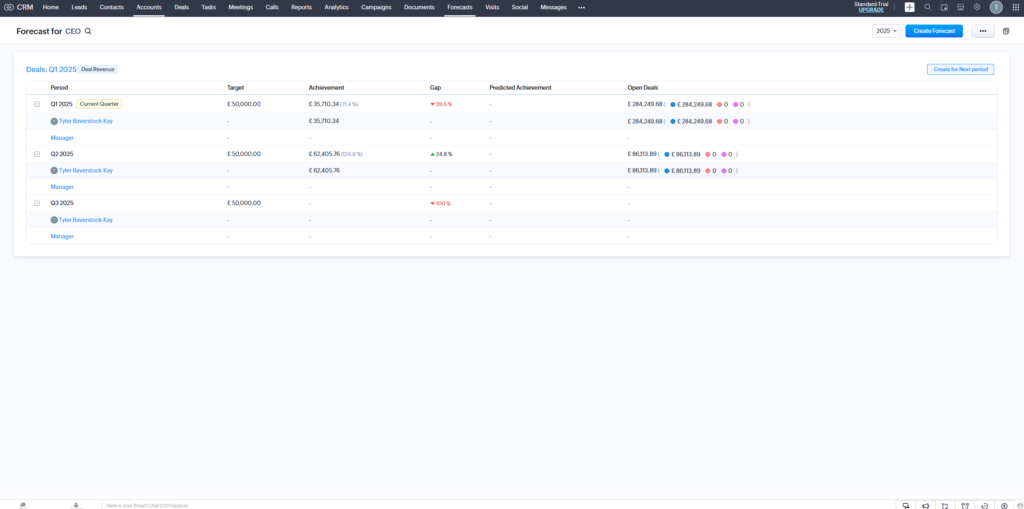Go to Calls module
Viewport: 1024px width, 509px height.
pyautogui.click(x=272, y=7)
